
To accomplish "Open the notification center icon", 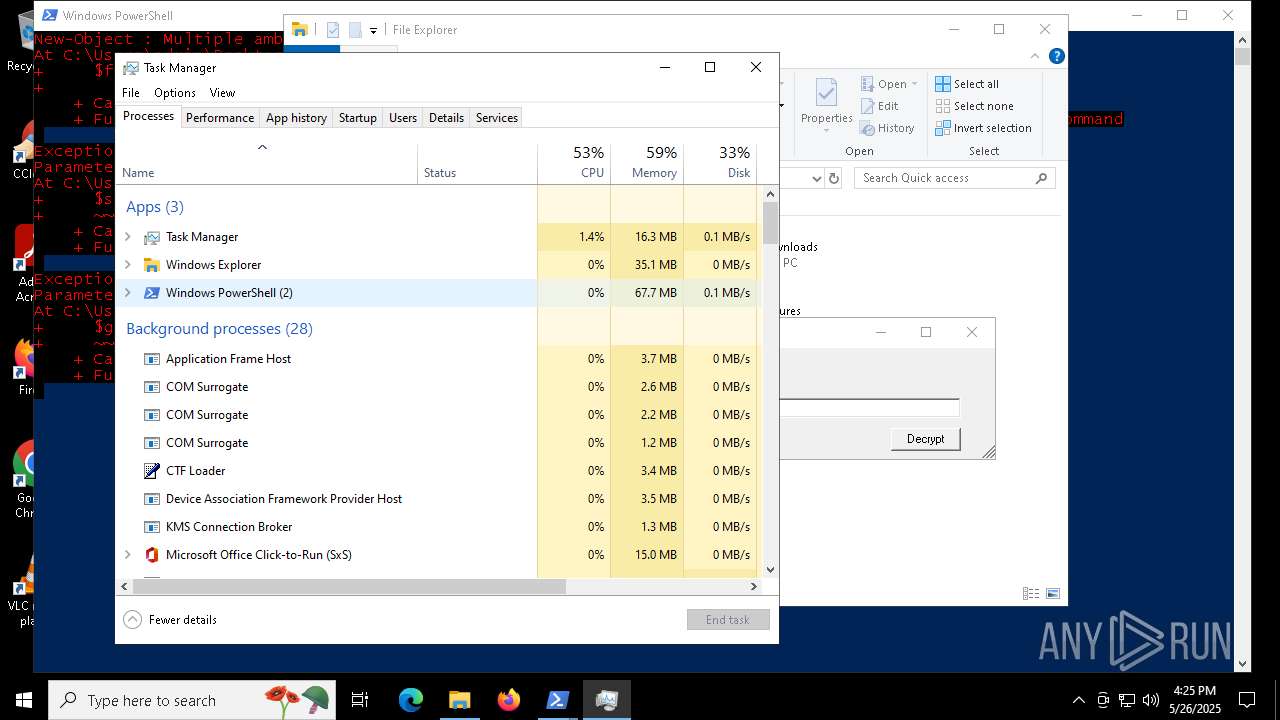I will pos(1247,700).
